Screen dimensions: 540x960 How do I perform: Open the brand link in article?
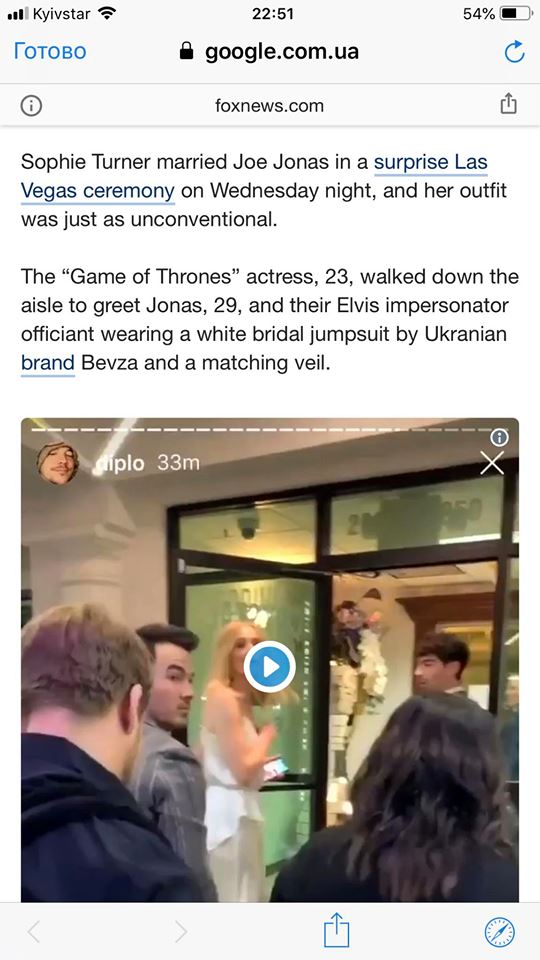tap(48, 363)
